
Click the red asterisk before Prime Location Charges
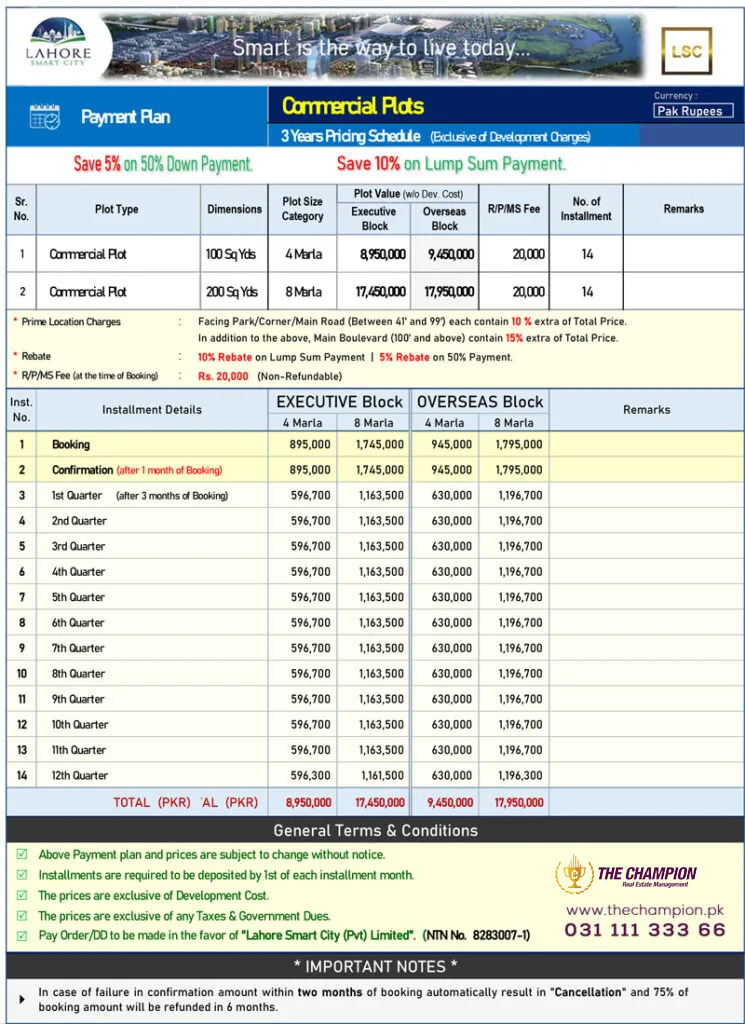[15, 321]
